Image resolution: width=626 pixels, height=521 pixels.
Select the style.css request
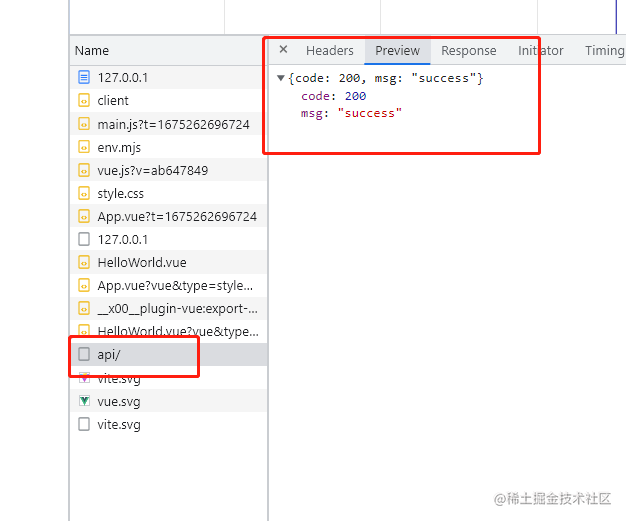168,194
